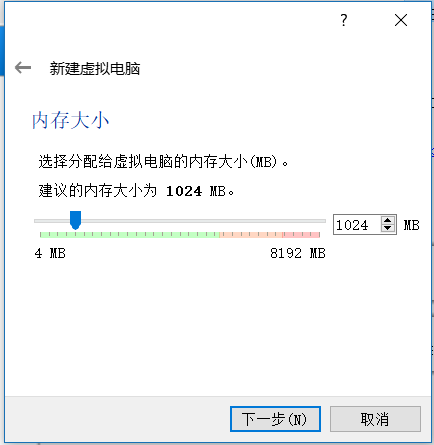Select the green zone on memory scale

pos(130,235)
